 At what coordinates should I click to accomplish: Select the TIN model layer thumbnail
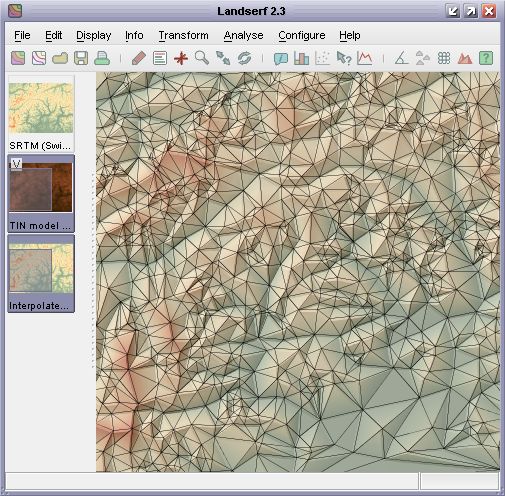click(41, 193)
